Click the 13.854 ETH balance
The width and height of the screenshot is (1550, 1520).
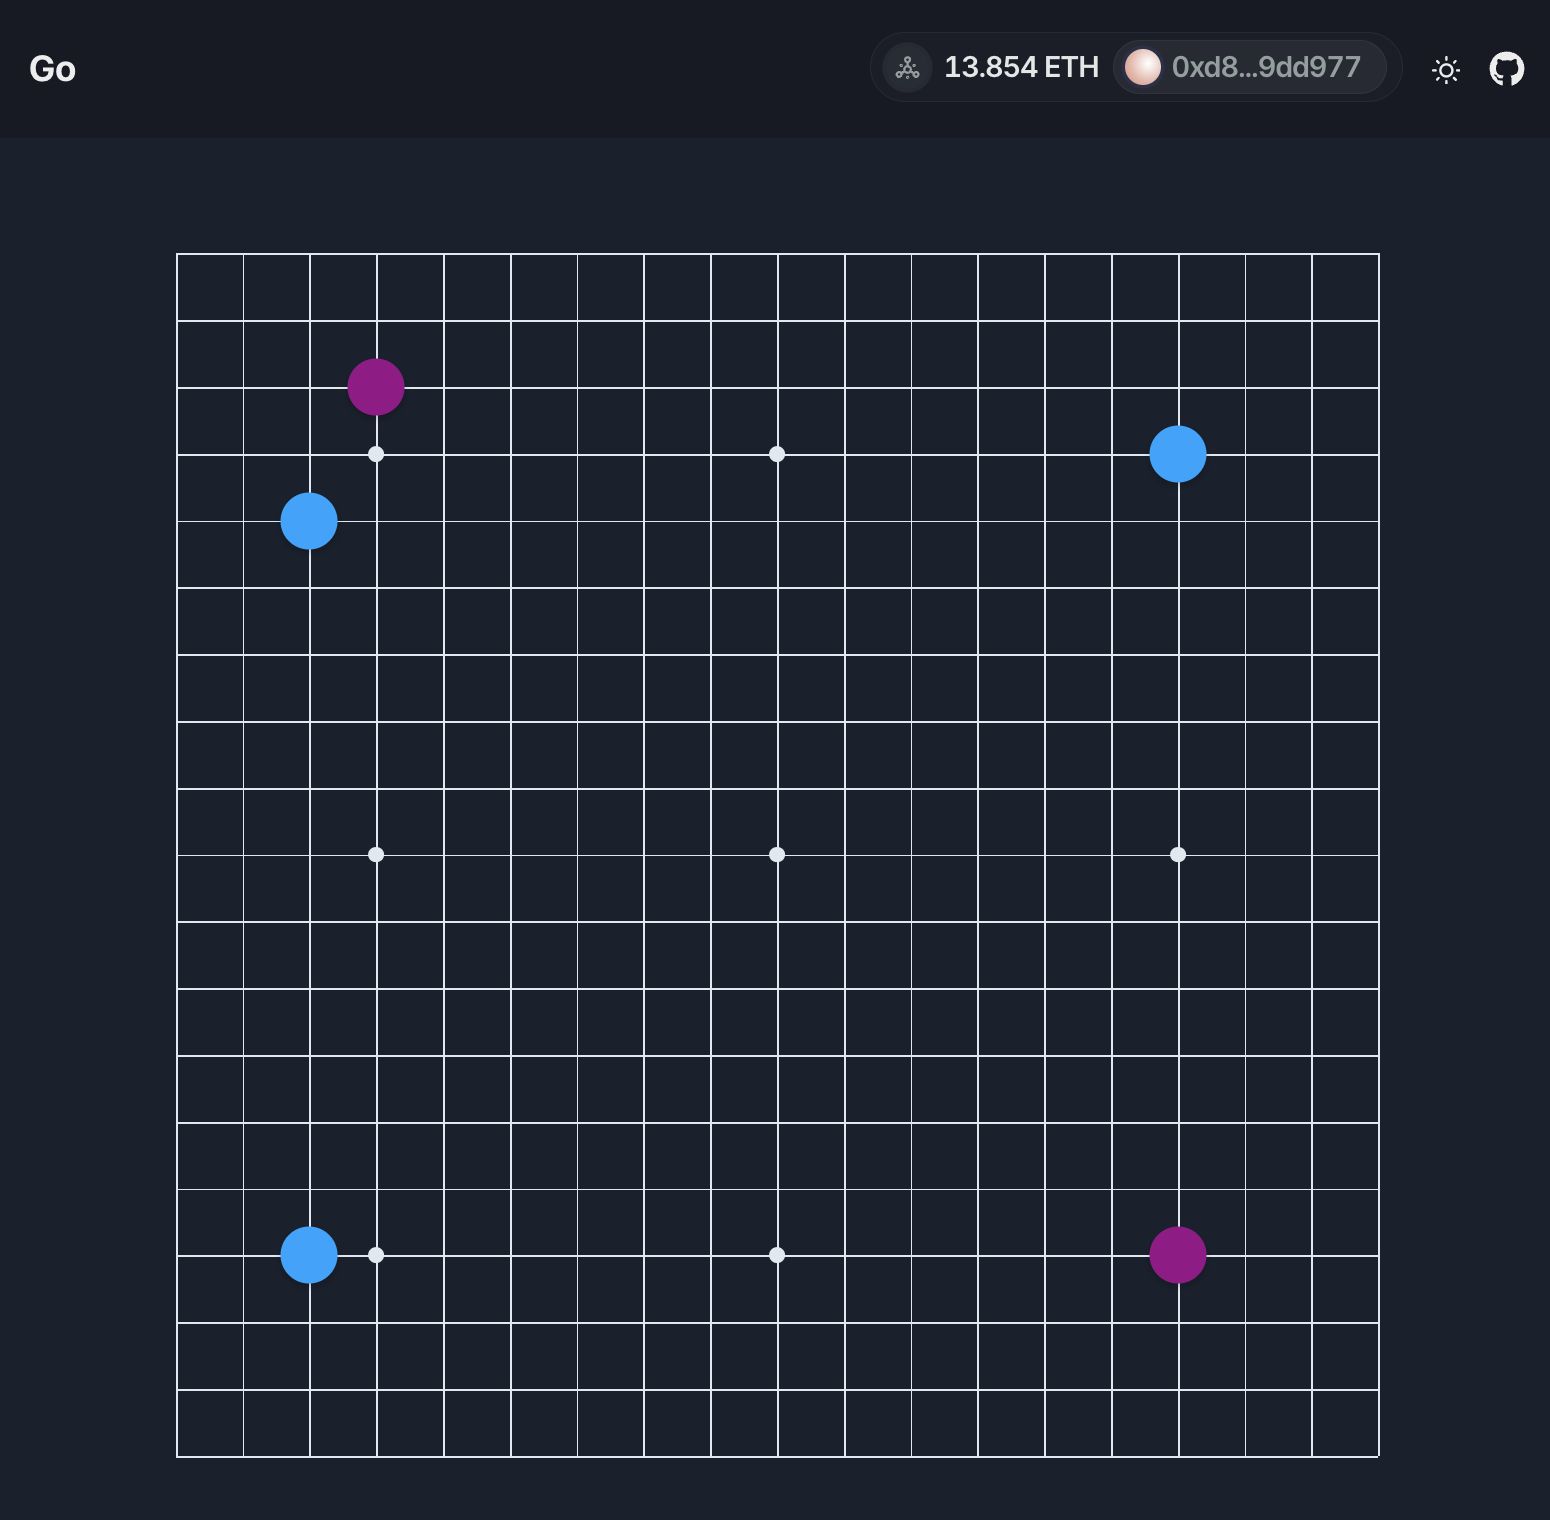click(x=1021, y=67)
